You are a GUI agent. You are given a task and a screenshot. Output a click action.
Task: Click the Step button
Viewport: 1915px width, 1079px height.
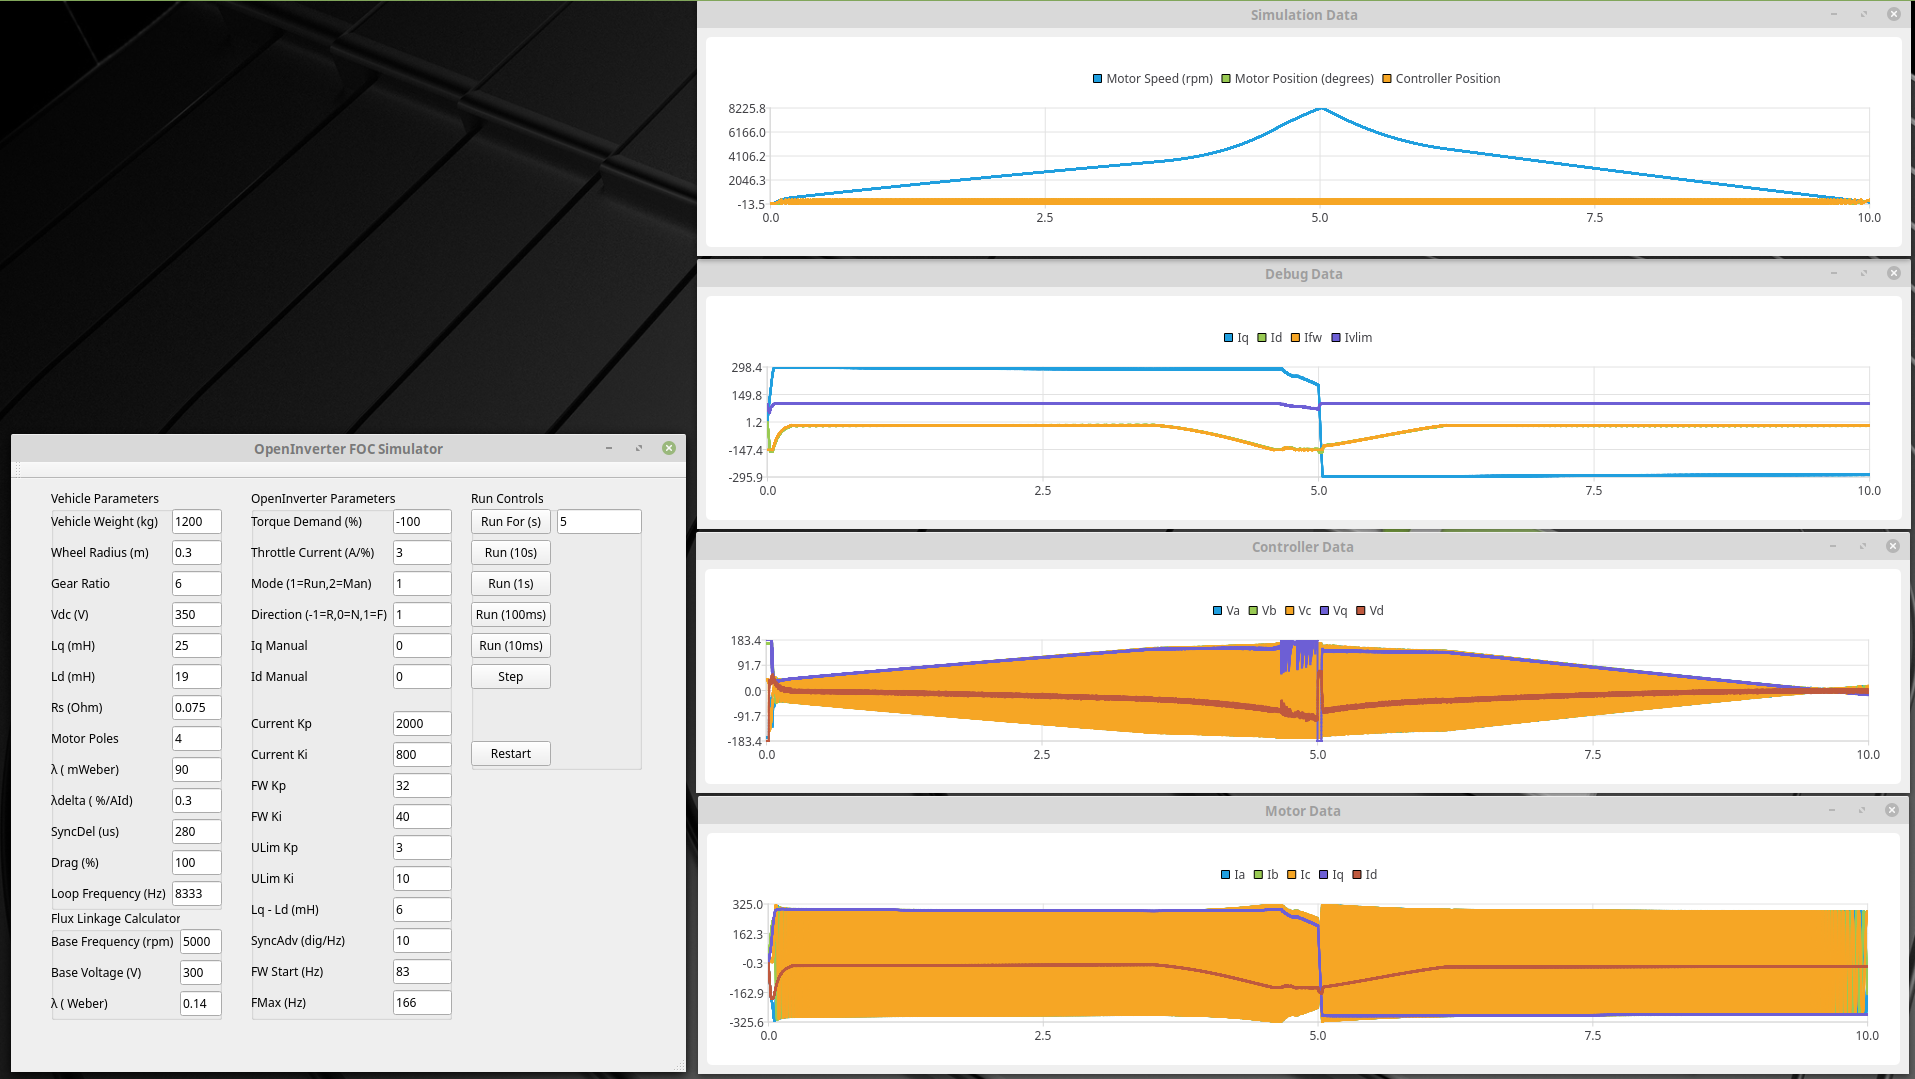510,677
